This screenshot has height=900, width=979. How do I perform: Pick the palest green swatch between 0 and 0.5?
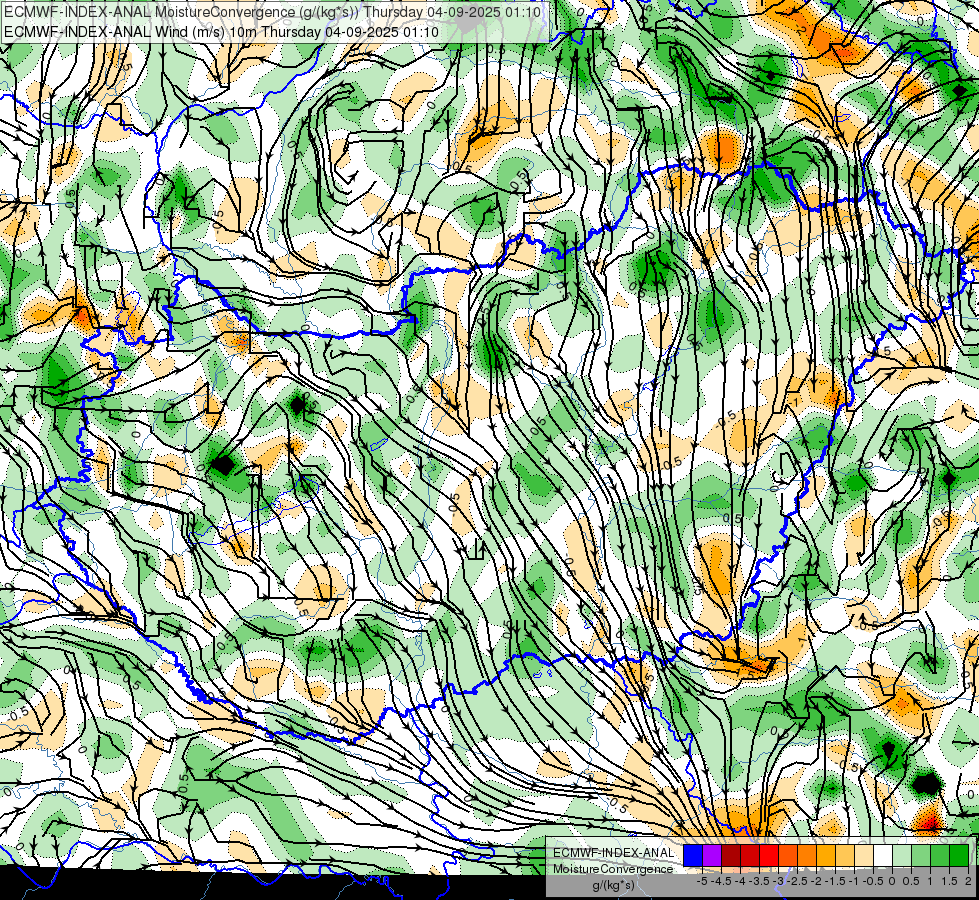(x=902, y=856)
